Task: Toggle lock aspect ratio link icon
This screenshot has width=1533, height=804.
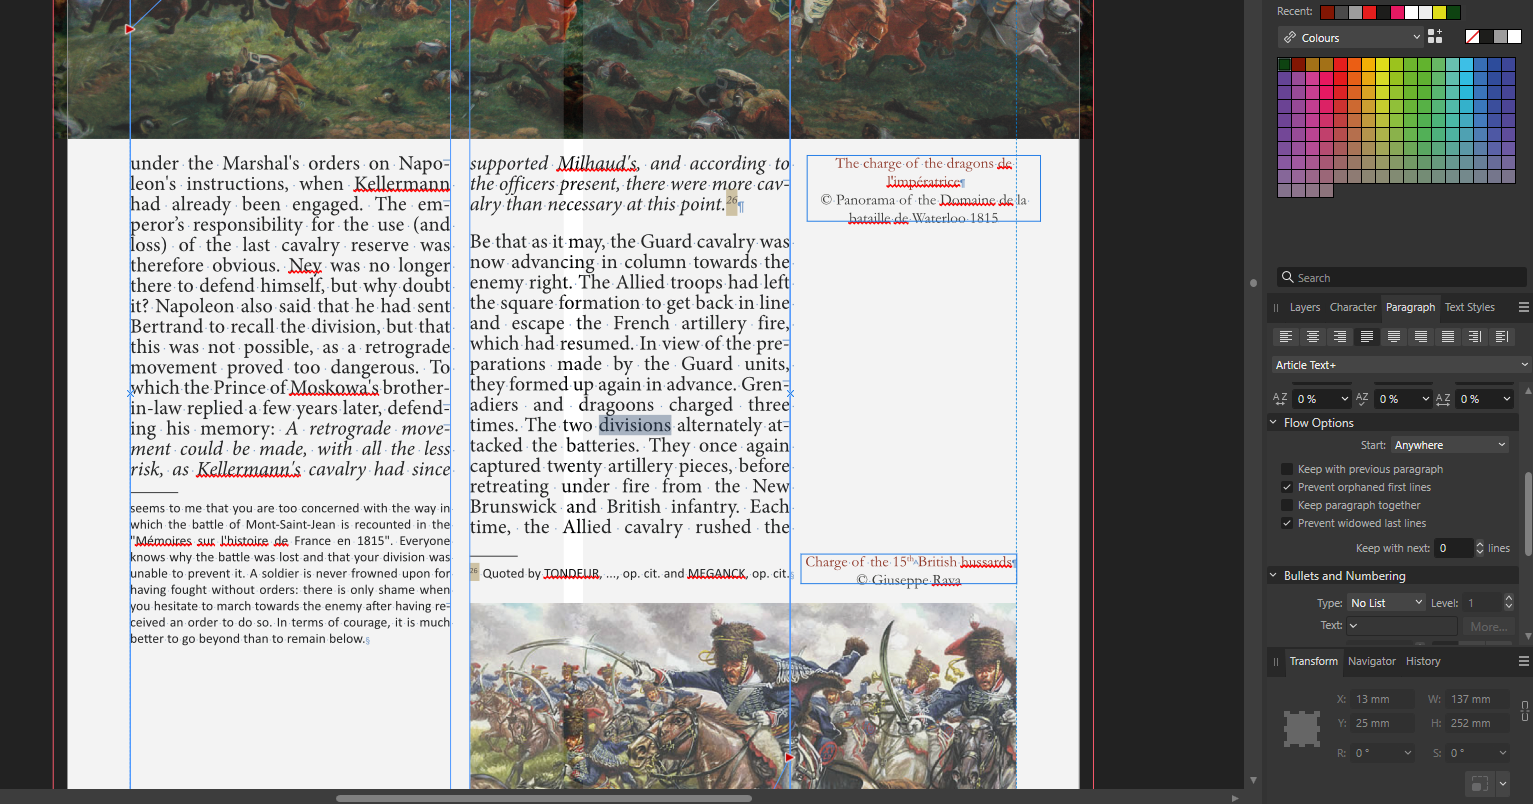Action: 1524,711
